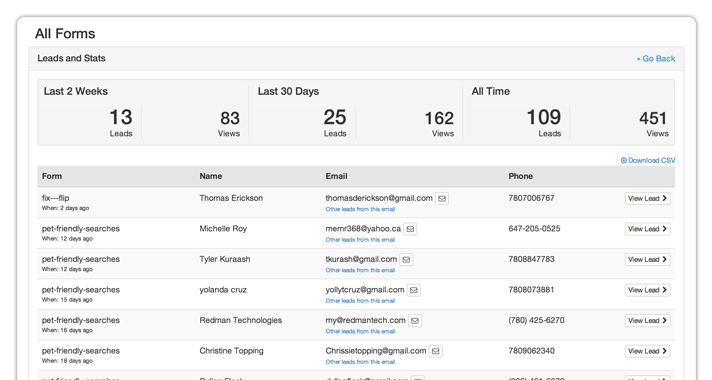
Task: Click 'When: 15 days ago' timestamp
Action: tap(67, 300)
